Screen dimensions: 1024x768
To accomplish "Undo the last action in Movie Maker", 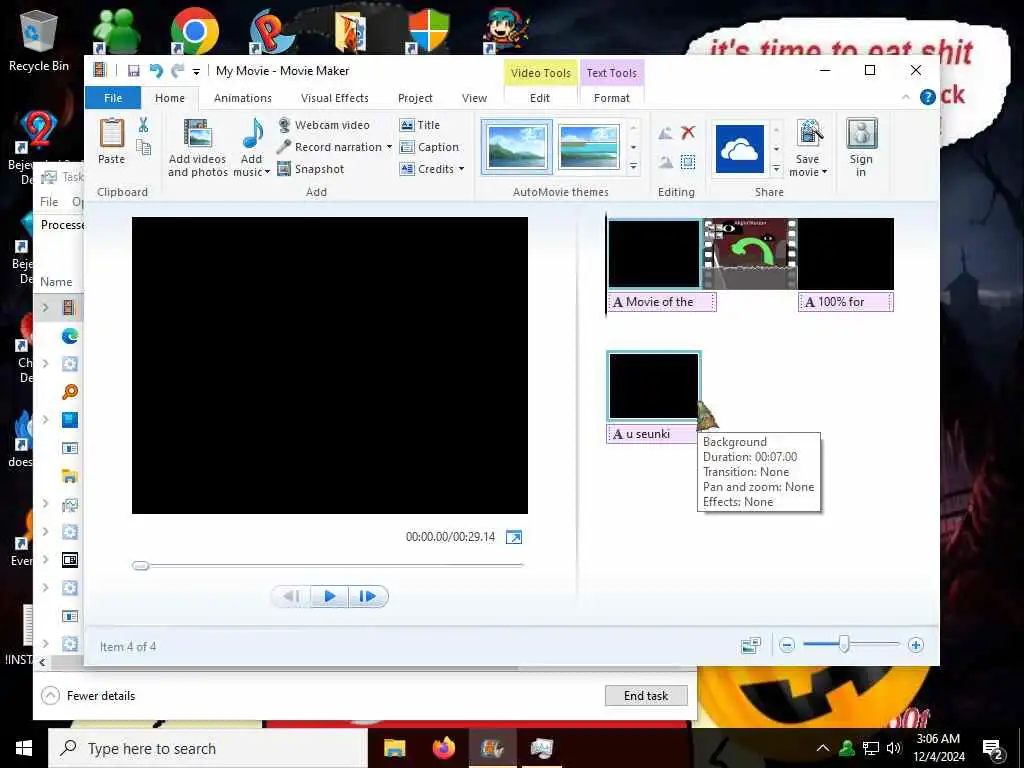I will tap(155, 71).
